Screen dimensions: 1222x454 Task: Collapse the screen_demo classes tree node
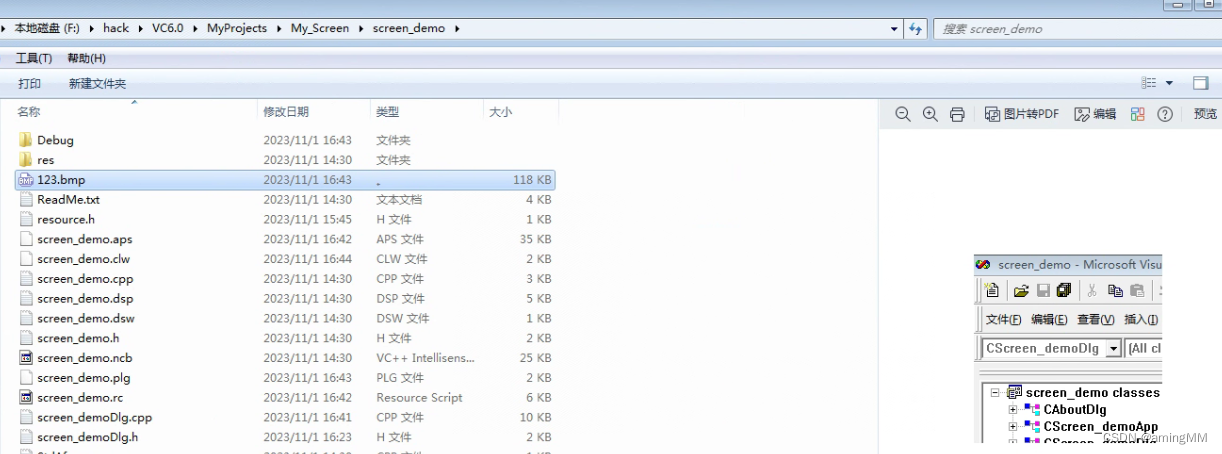(995, 393)
